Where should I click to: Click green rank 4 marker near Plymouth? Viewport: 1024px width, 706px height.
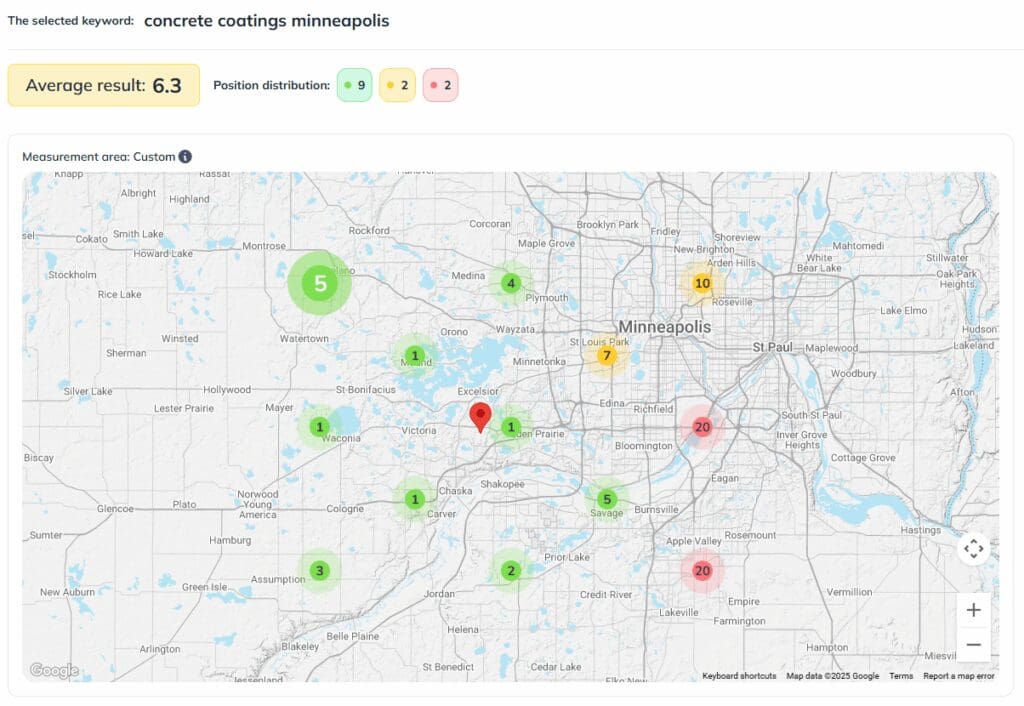tap(511, 283)
